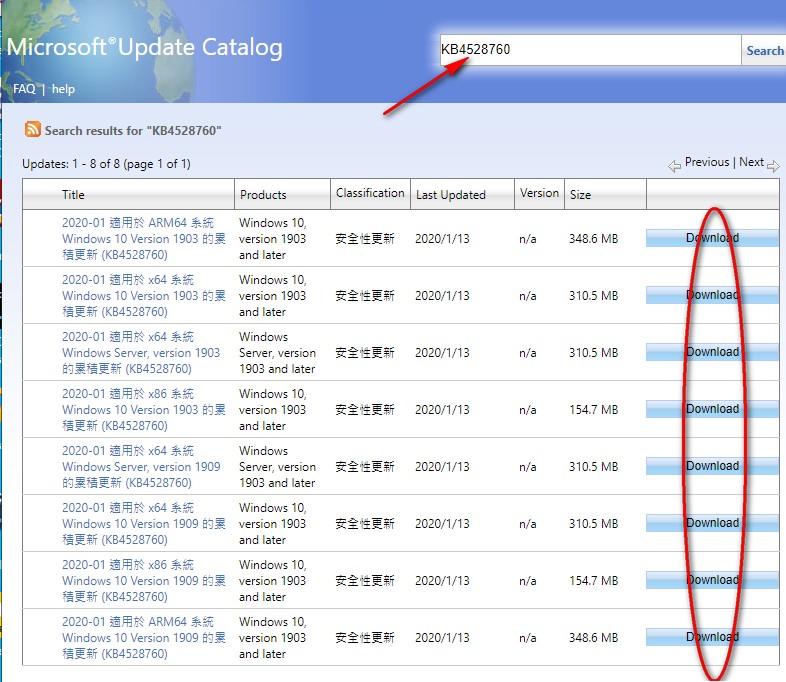The height and width of the screenshot is (682, 786).
Task: Sort by the Last Updated column
Action: coord(451,194)
